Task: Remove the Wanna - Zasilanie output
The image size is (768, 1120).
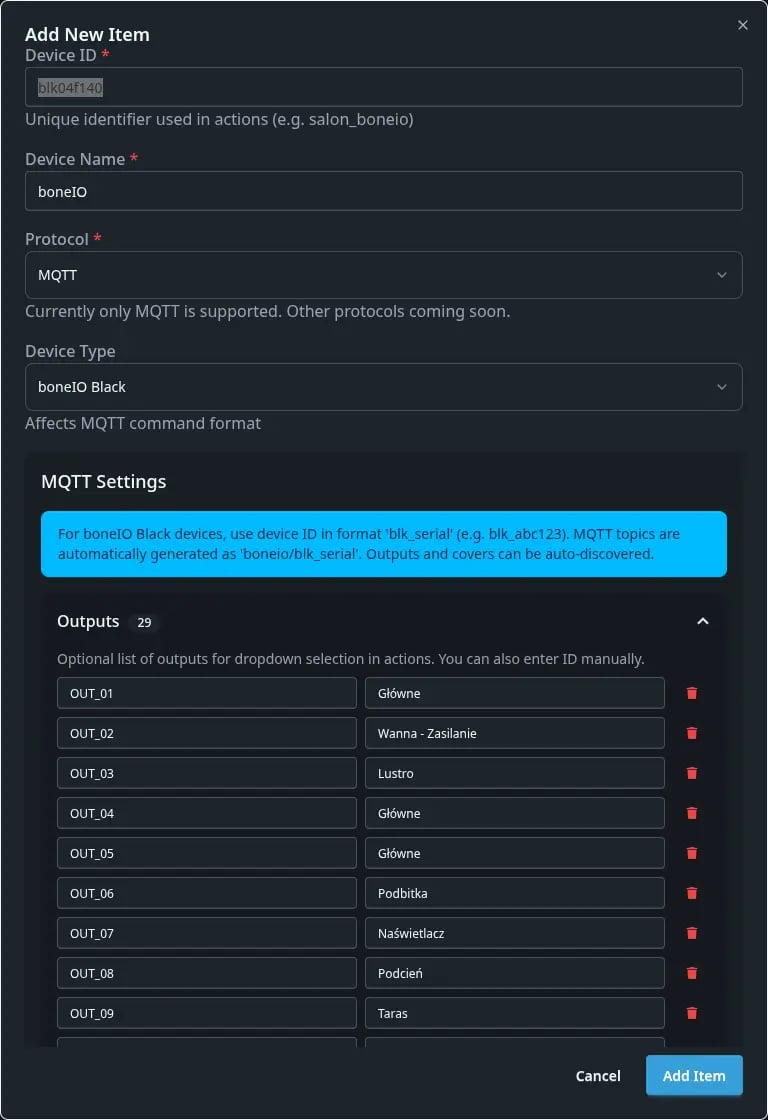Action: (692, 733)
